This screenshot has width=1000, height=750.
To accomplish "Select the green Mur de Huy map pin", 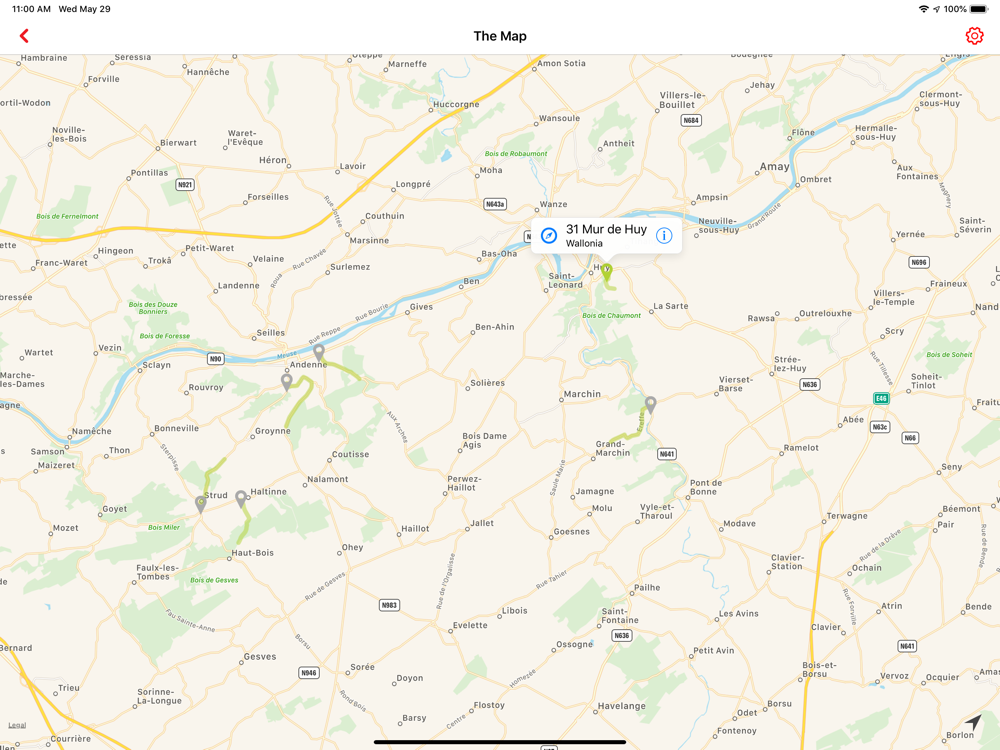I will [607, 273].
